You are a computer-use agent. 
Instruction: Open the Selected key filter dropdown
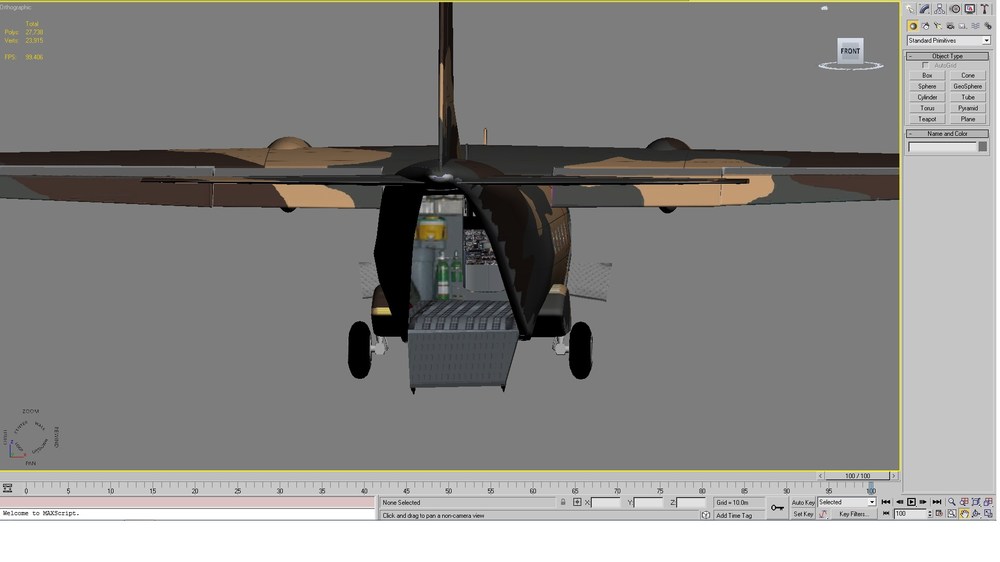(846, 502)
